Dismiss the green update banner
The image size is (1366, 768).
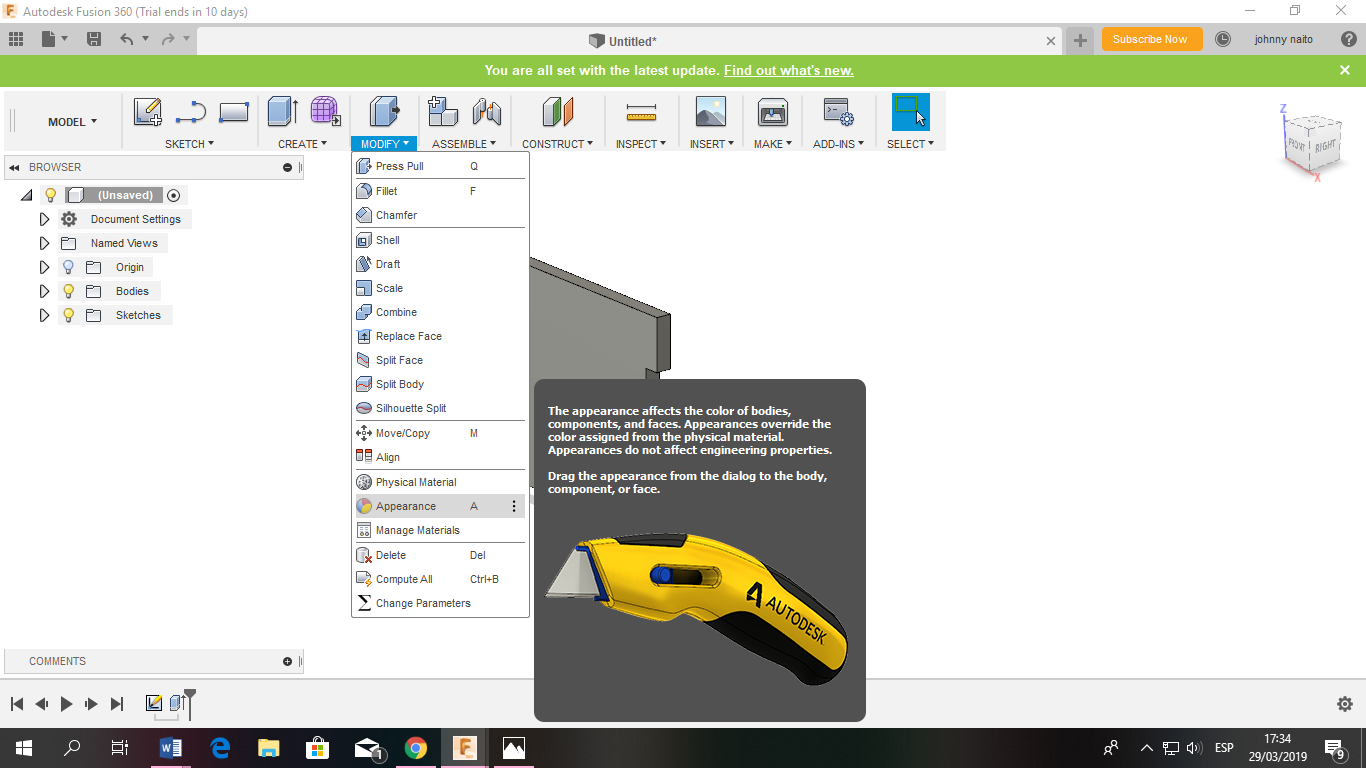tap(1345, 70)
